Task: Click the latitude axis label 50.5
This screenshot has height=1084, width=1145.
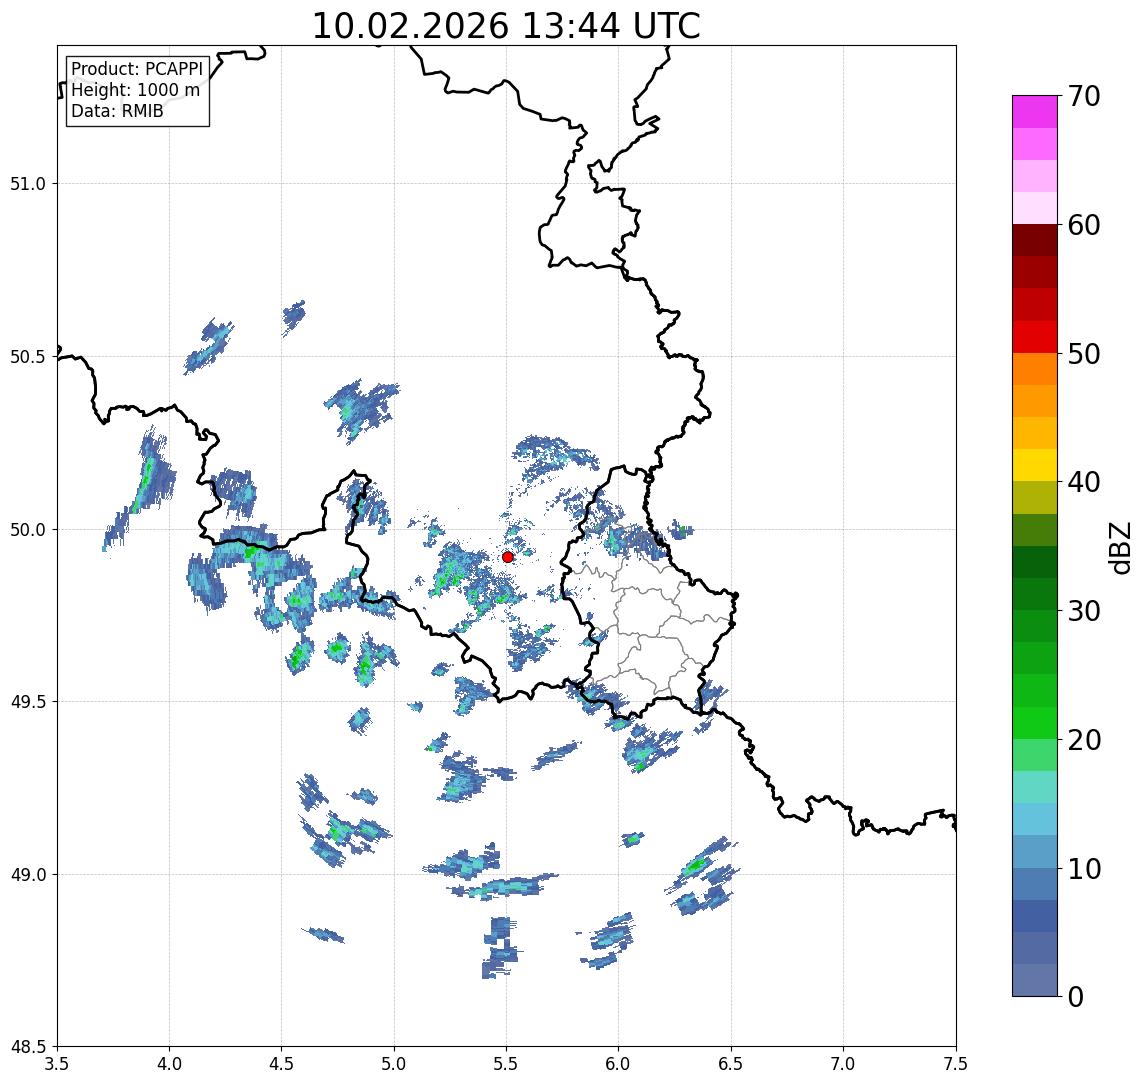Action: 27,357
